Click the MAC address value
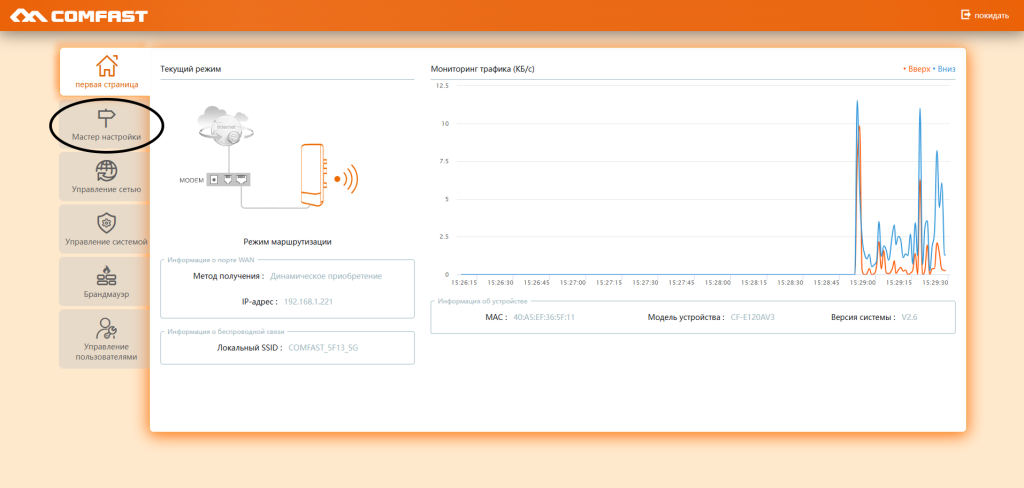 pos(543,317)
